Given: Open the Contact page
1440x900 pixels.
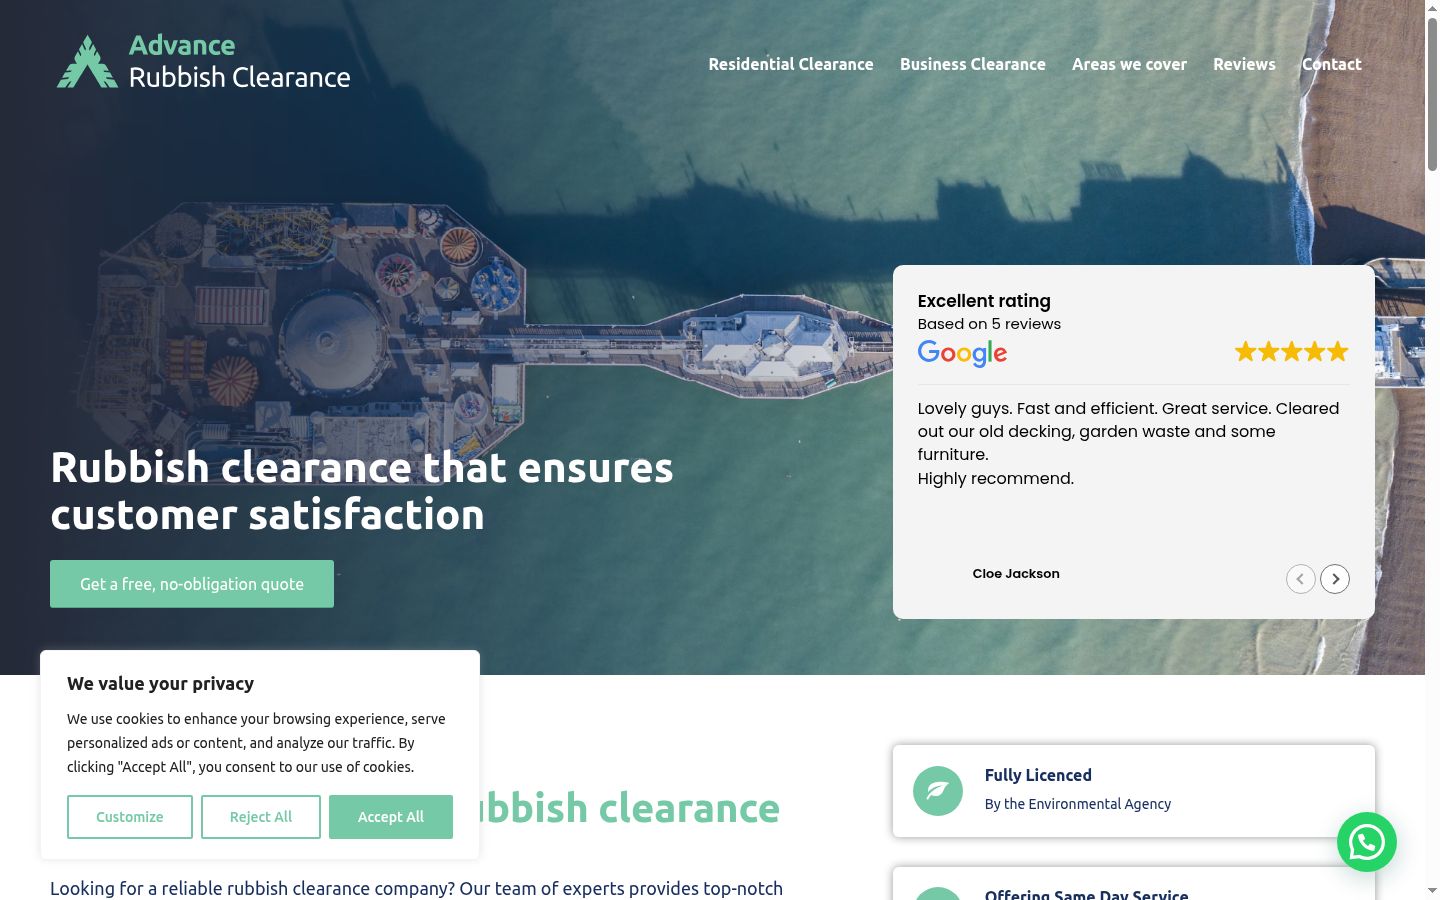Looking at the screenshot, I should pos(1331,64).
